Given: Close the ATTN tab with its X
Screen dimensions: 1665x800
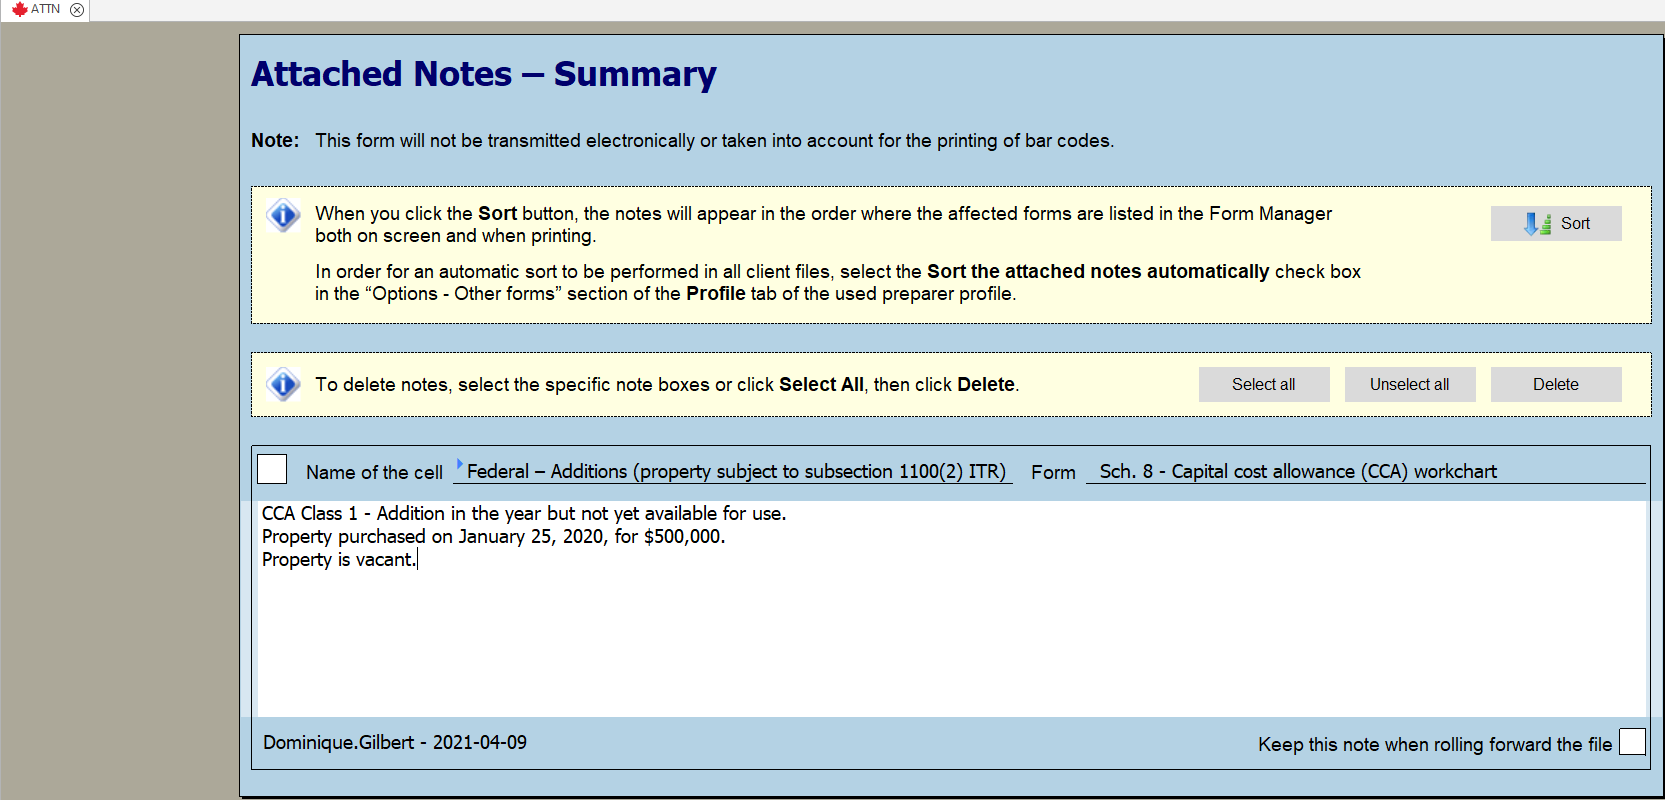Looking at the screenshot, I should coord(77,10).
